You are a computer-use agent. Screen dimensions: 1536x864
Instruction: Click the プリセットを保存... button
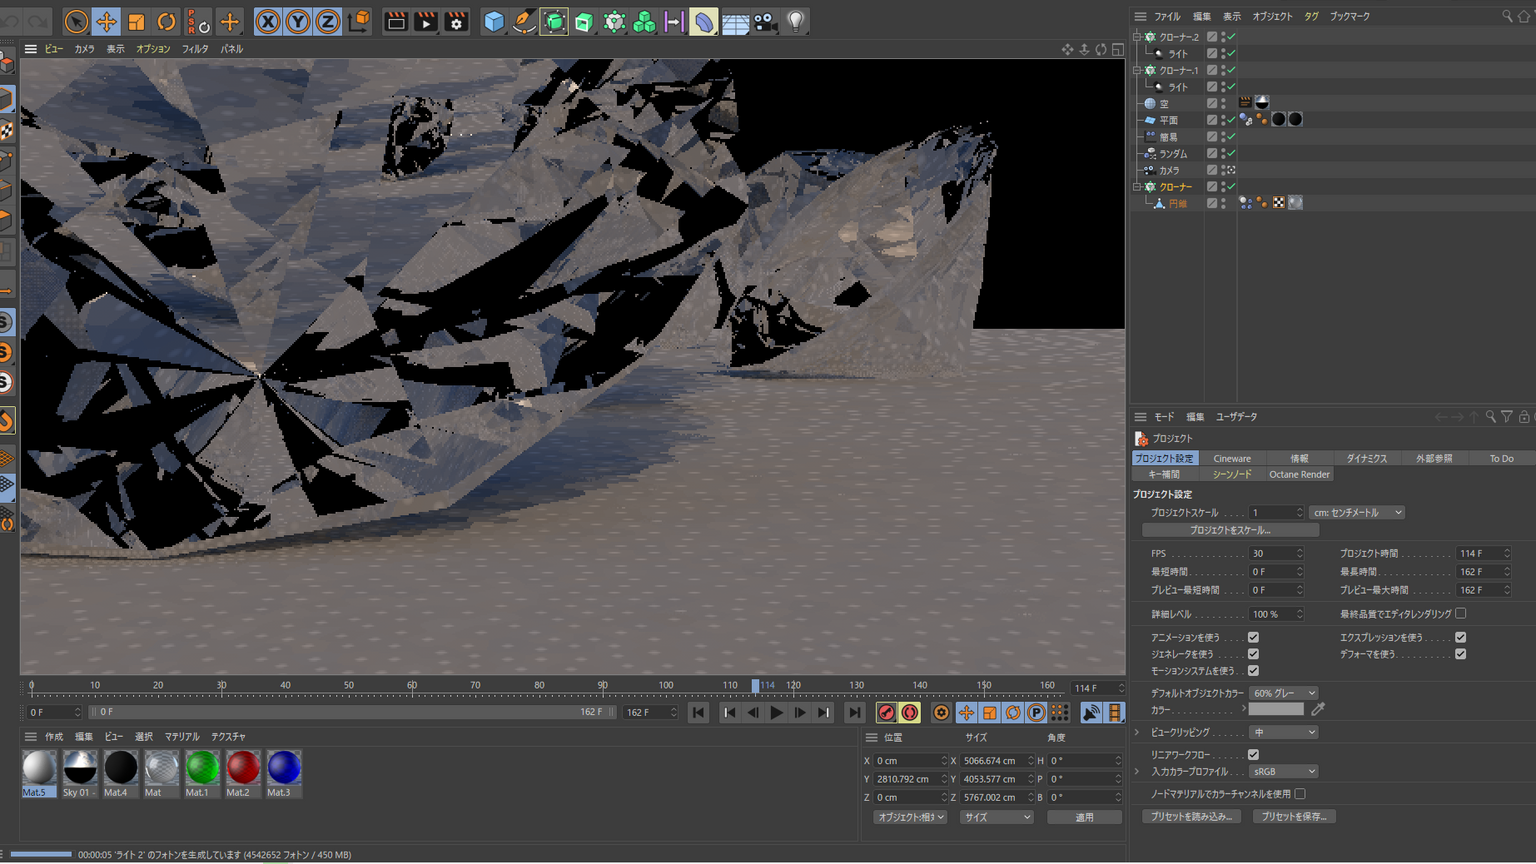coord(1293,817)
